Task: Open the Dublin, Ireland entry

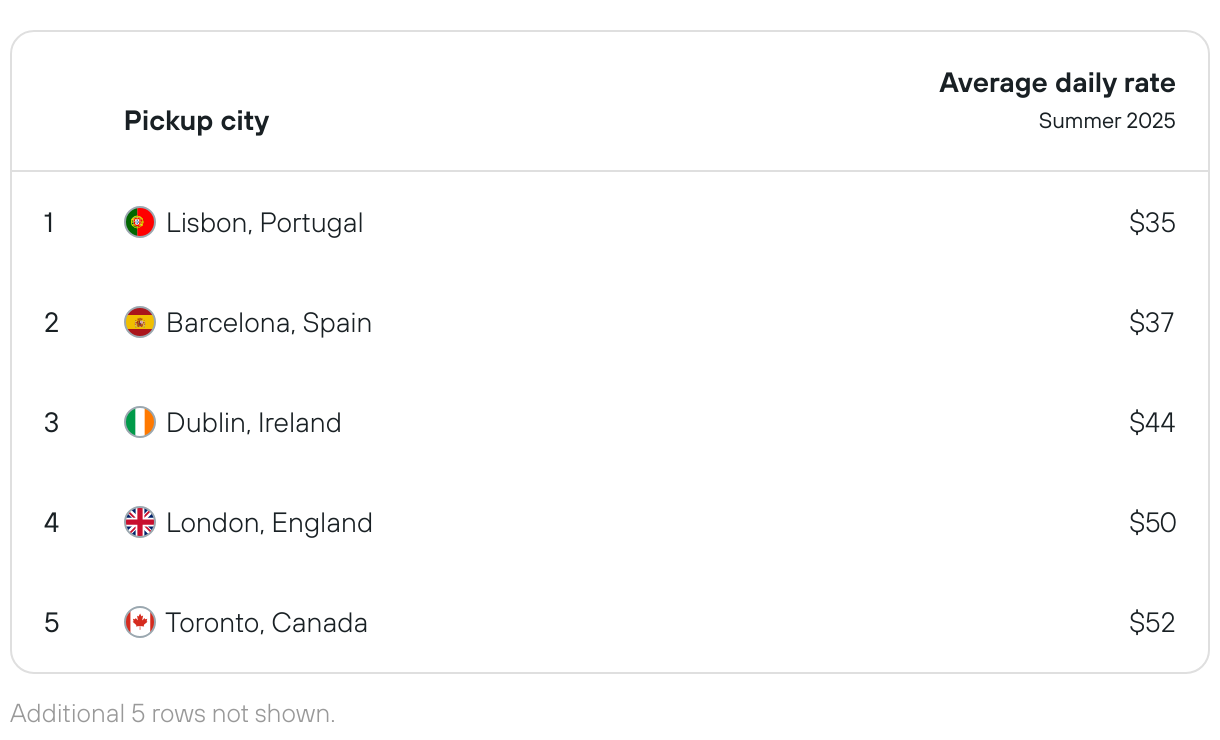Action: (x=254, y=423)
